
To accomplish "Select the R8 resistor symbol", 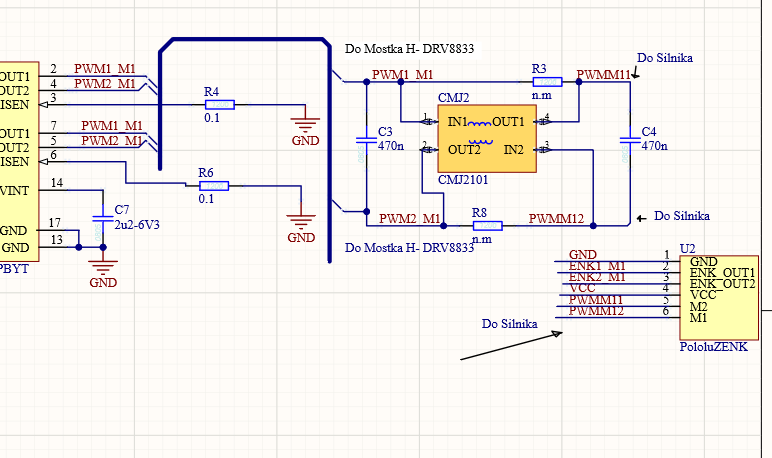I will pos(486,225).
